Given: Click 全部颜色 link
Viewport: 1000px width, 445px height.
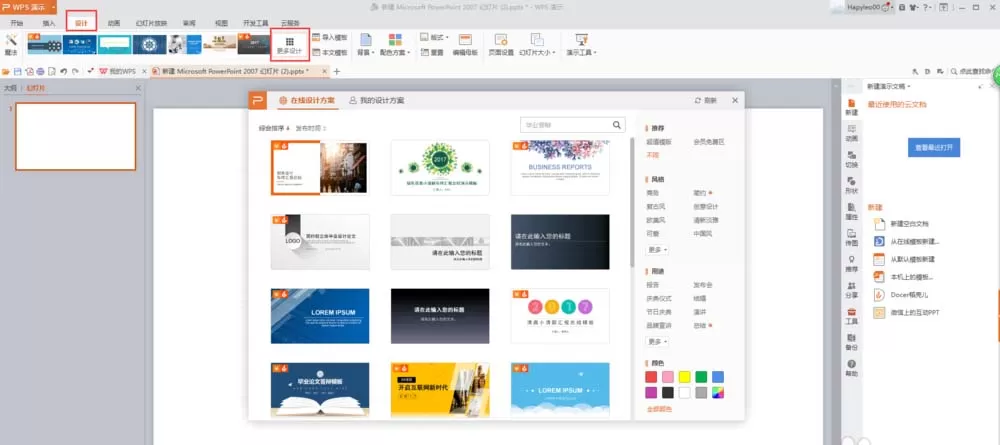Looking at the screenshot, I should pos(659,409).
